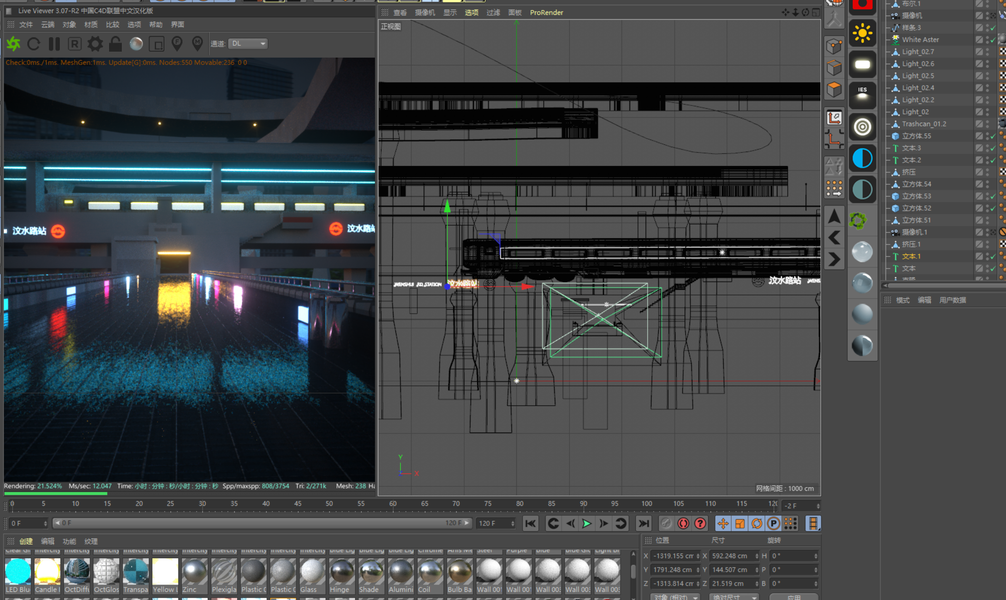Select the points mode cube icon
This screenshot has height=600, width=1006.
pyautogui.click(x=834, y=46)
